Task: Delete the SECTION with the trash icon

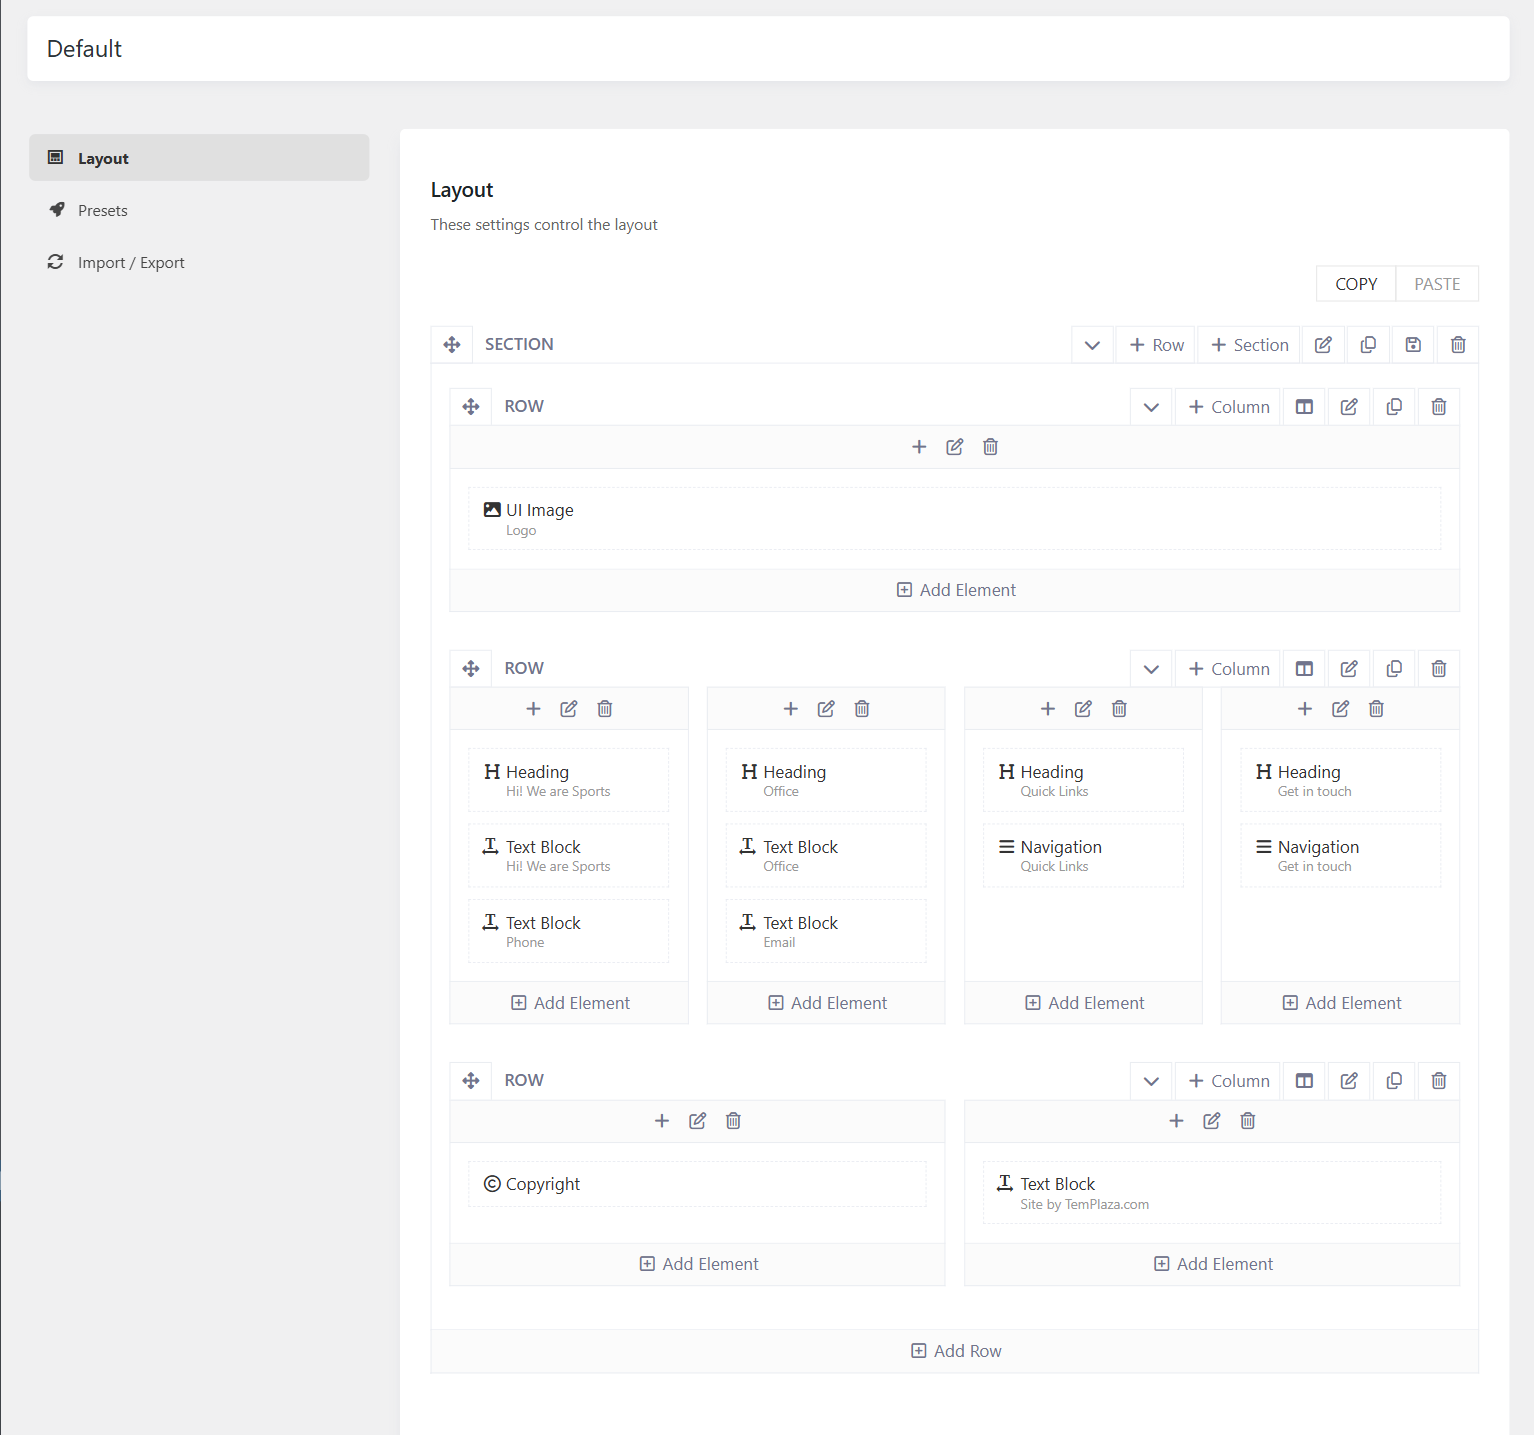Action: point(1457,344)
